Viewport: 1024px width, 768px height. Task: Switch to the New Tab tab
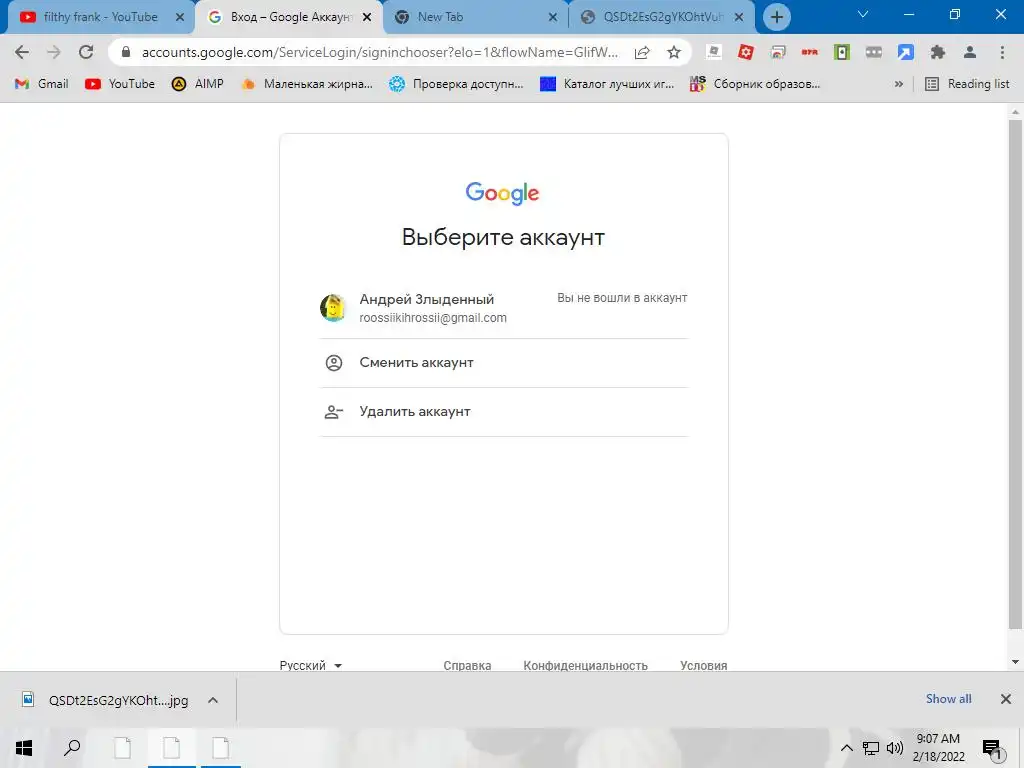pyautogui.click(x=473, y=17)
